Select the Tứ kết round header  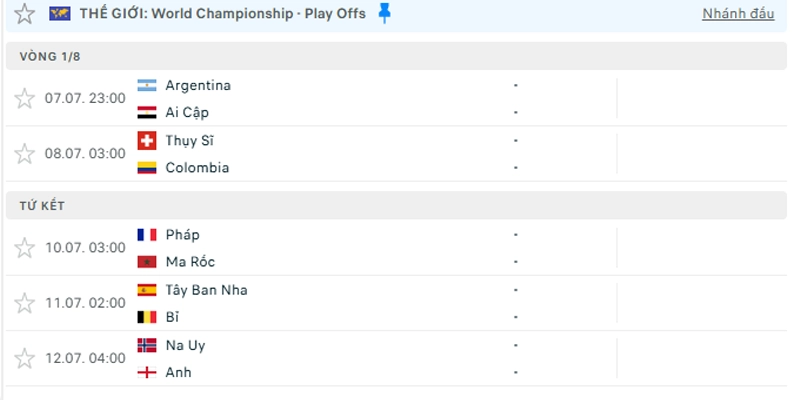click(x=396, y=206)
